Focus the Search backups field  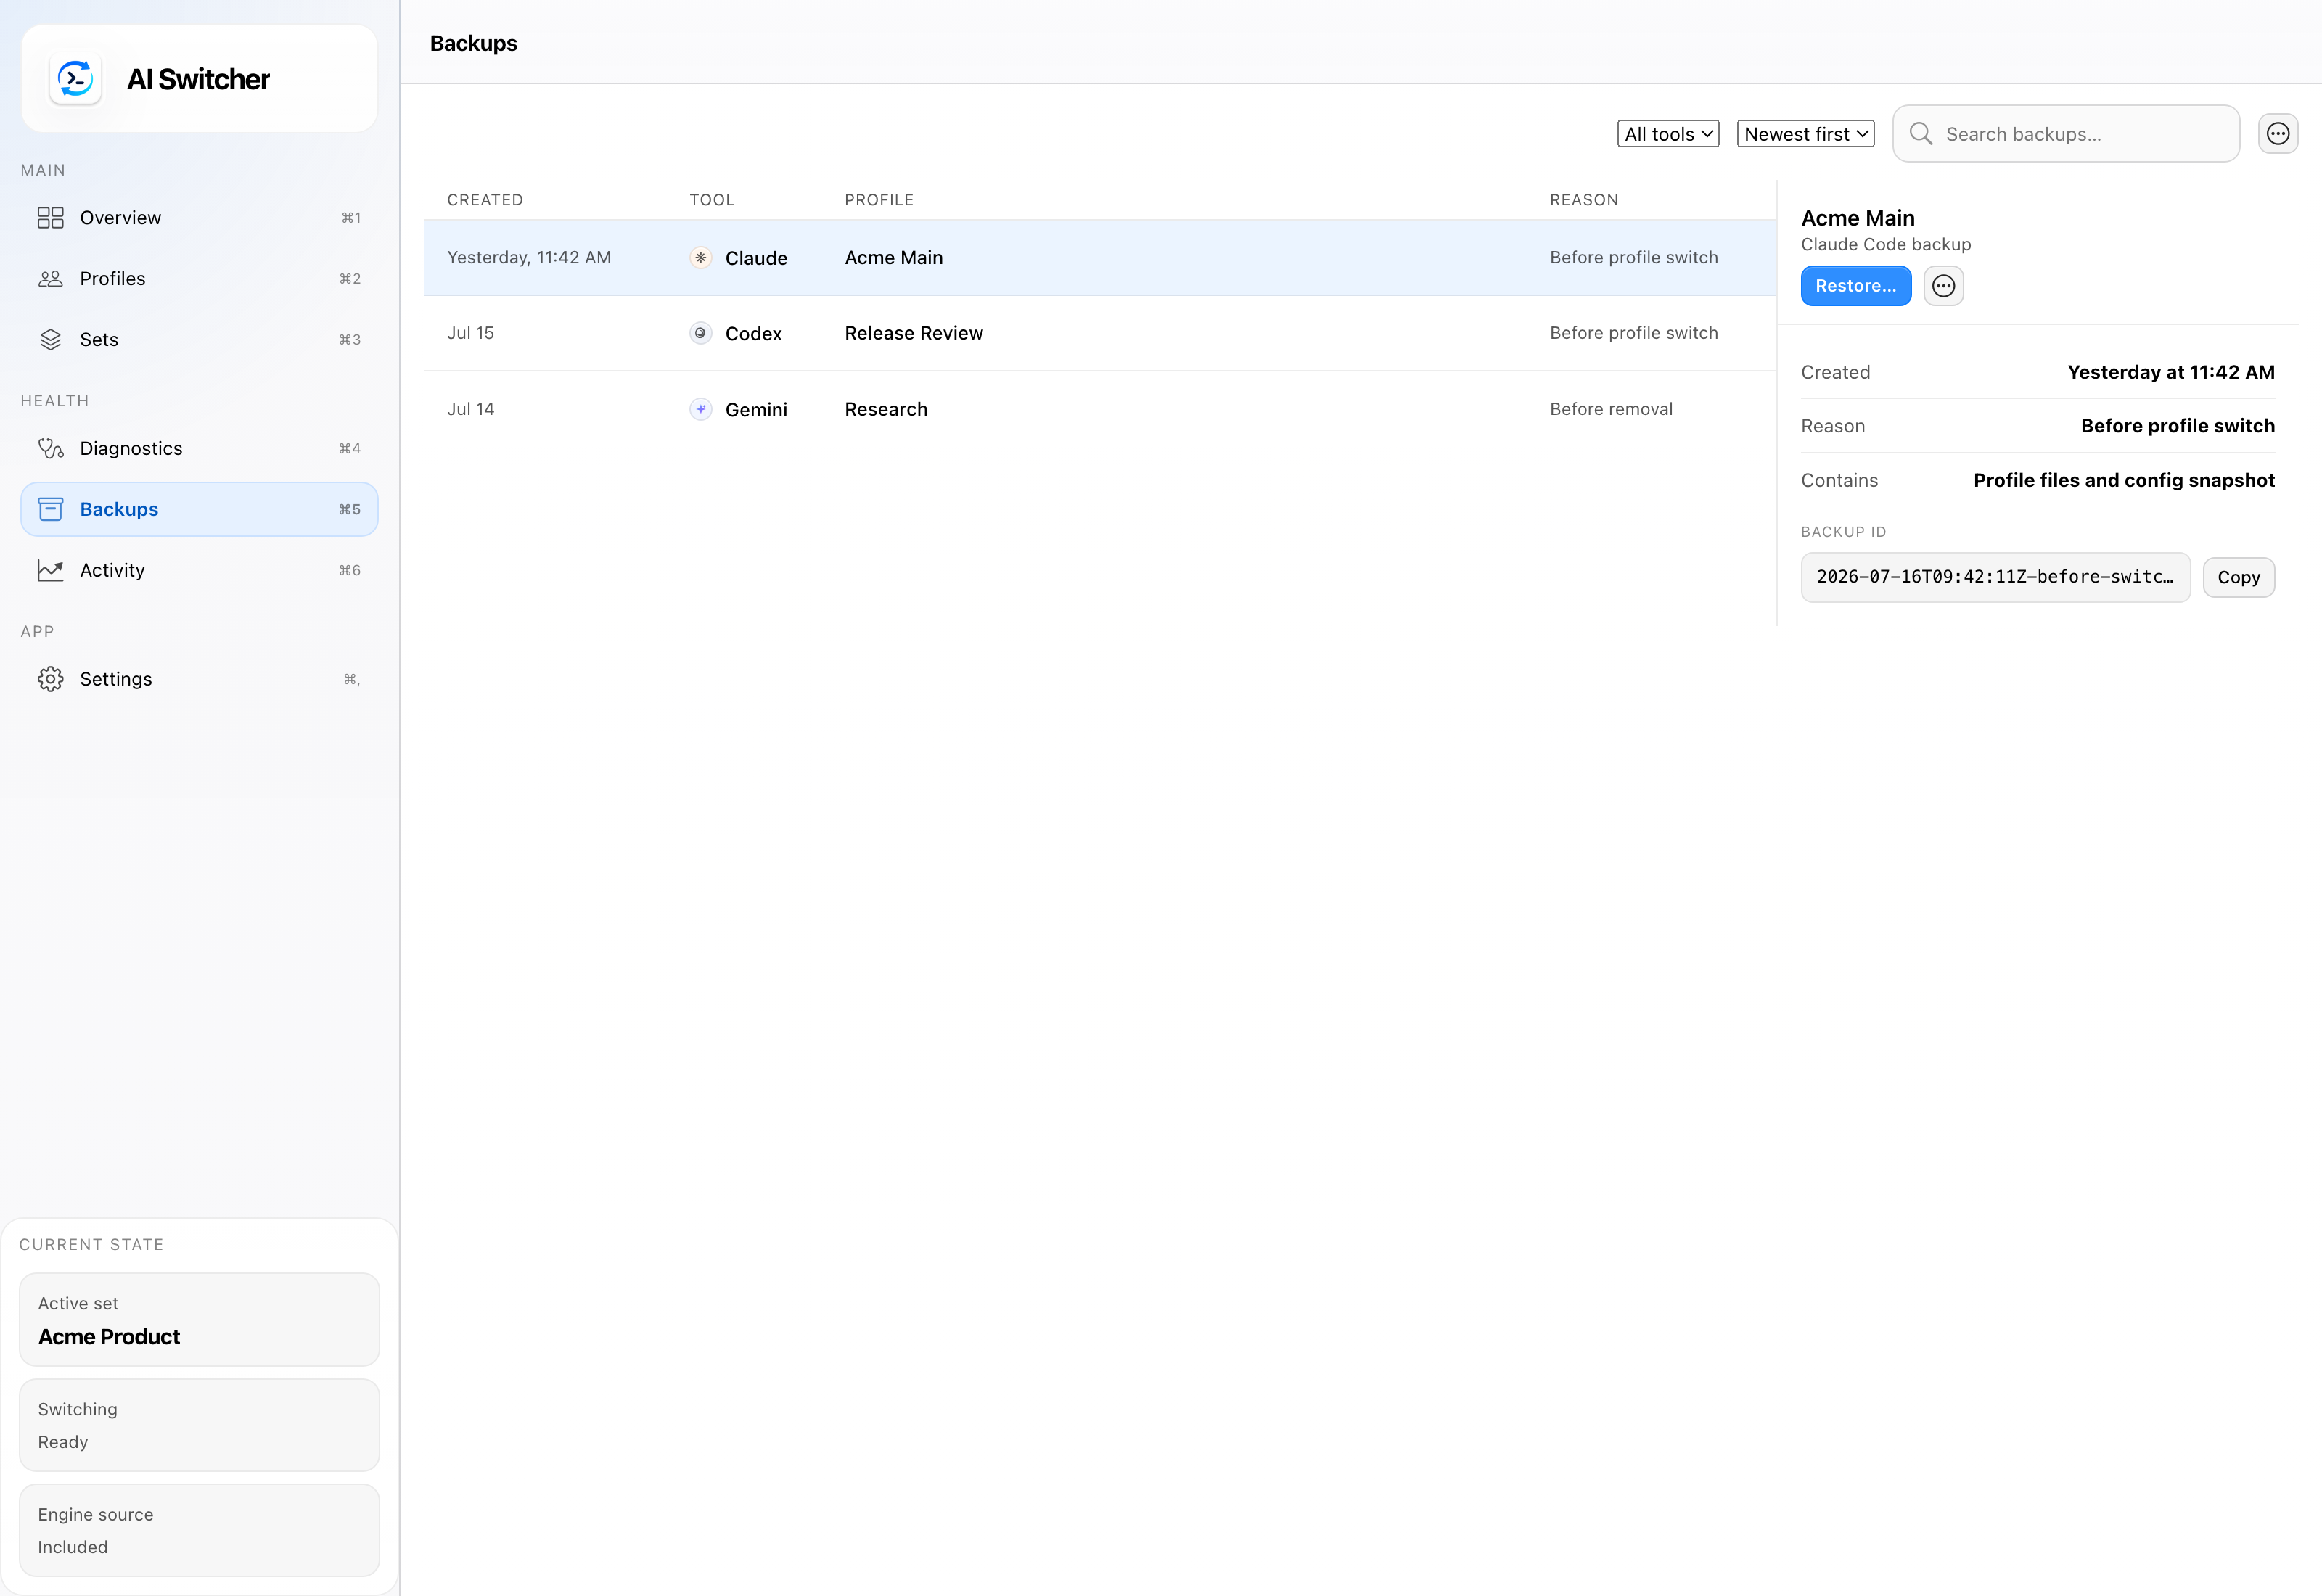coord(2065,134)
